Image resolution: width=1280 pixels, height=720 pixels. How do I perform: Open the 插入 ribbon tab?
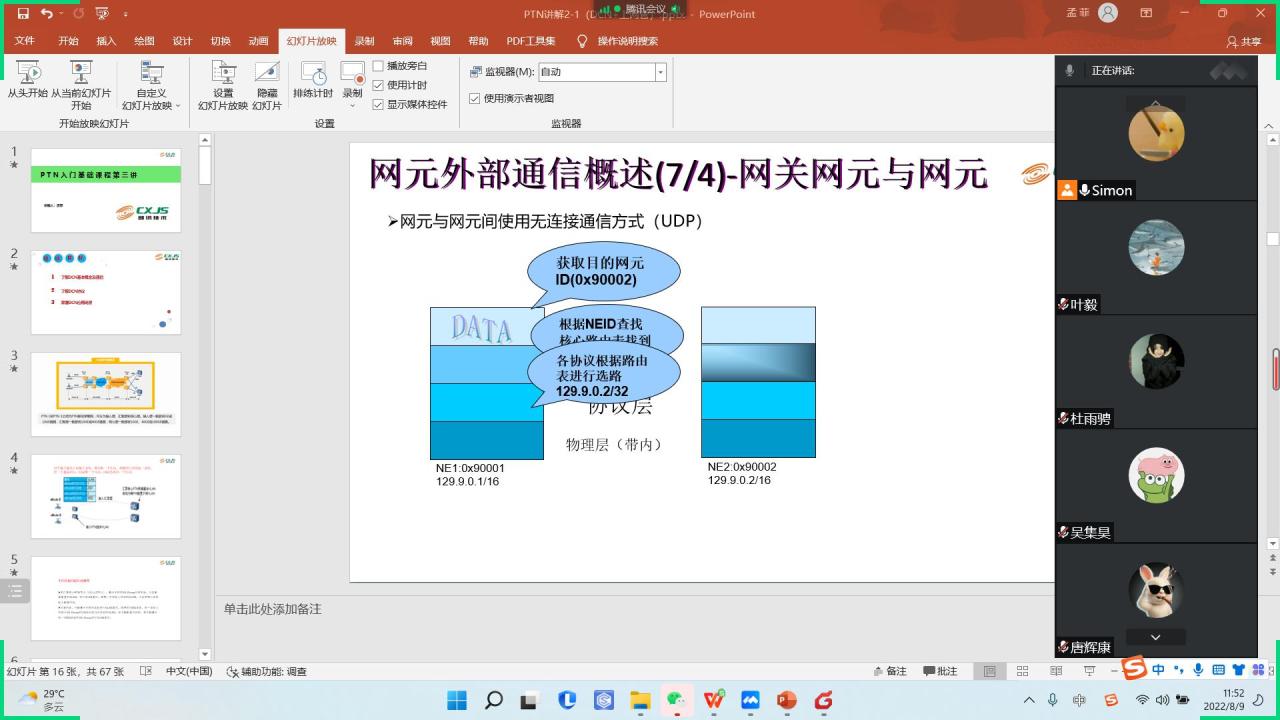(x=106, y=41)
